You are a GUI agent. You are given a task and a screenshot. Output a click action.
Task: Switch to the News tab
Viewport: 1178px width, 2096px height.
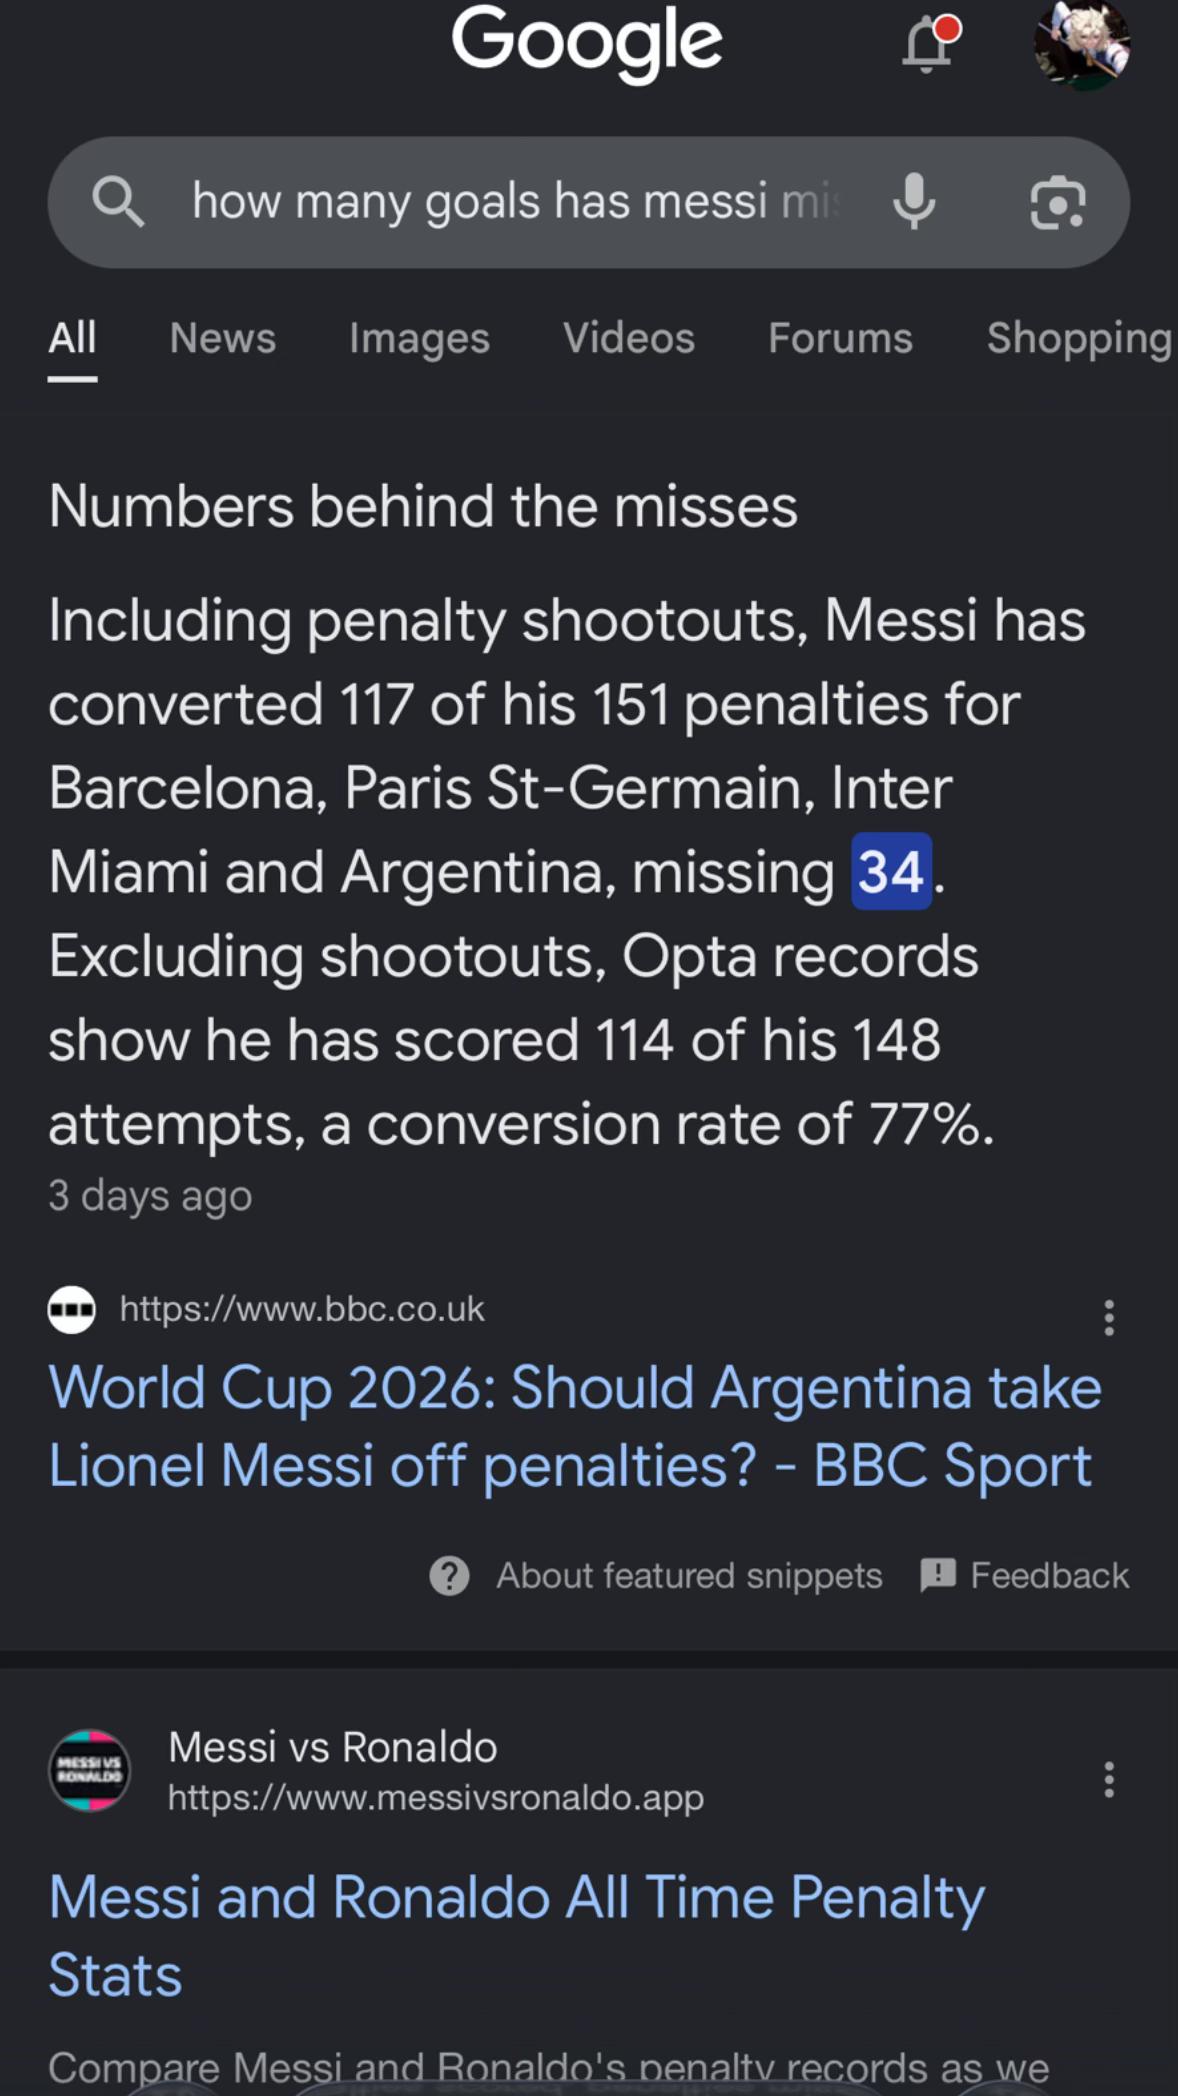pos(222,338)
